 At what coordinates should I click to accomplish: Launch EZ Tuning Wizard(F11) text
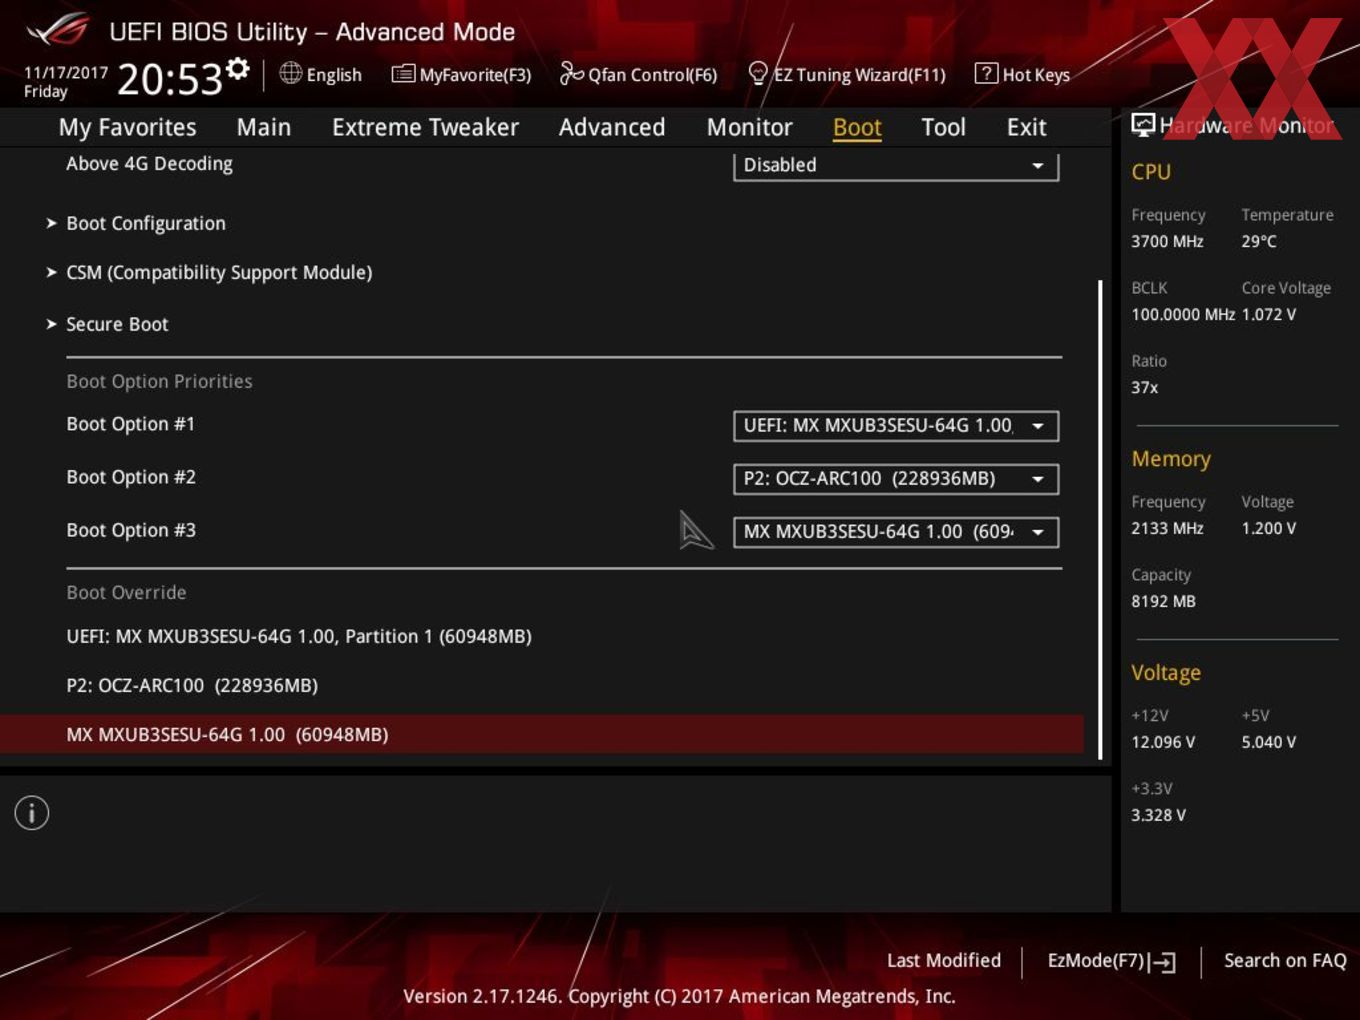(x=859, y=75)
